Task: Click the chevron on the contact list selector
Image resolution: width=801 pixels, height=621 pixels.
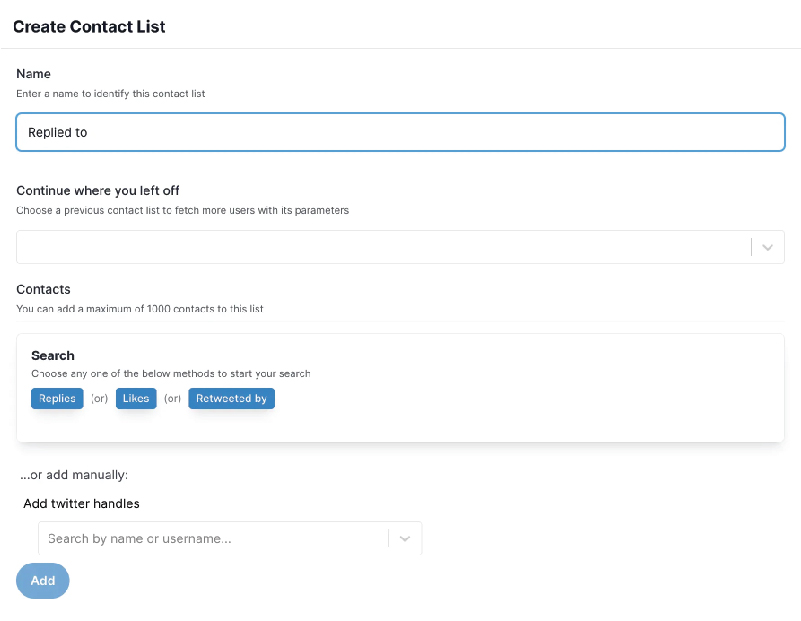Action: point(768,247)
